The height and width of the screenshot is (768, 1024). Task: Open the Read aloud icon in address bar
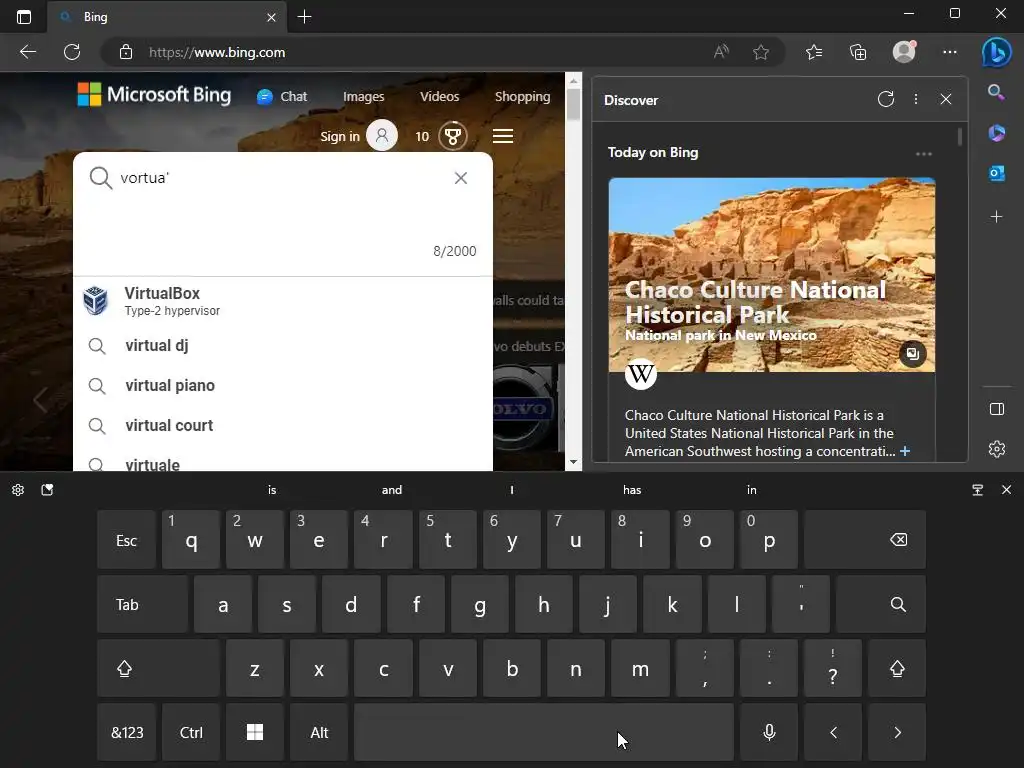coord(721,52)
